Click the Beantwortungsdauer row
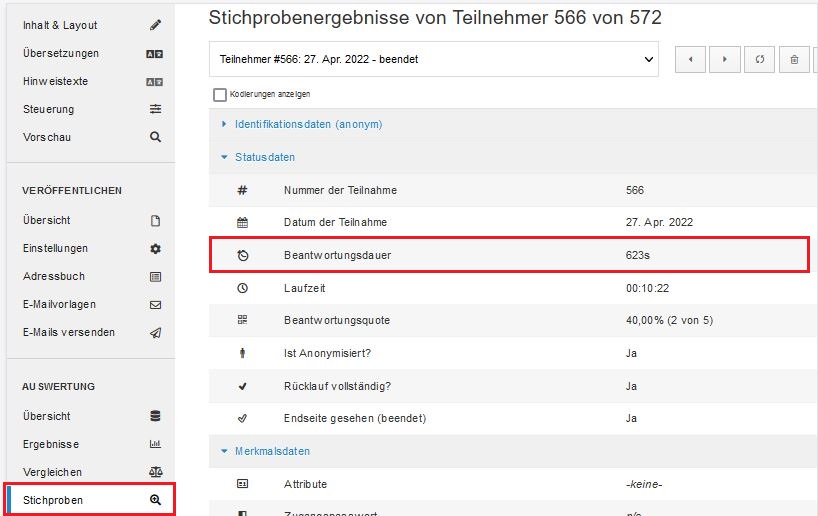This screenshot has width=818, height=516. point(509,255)
